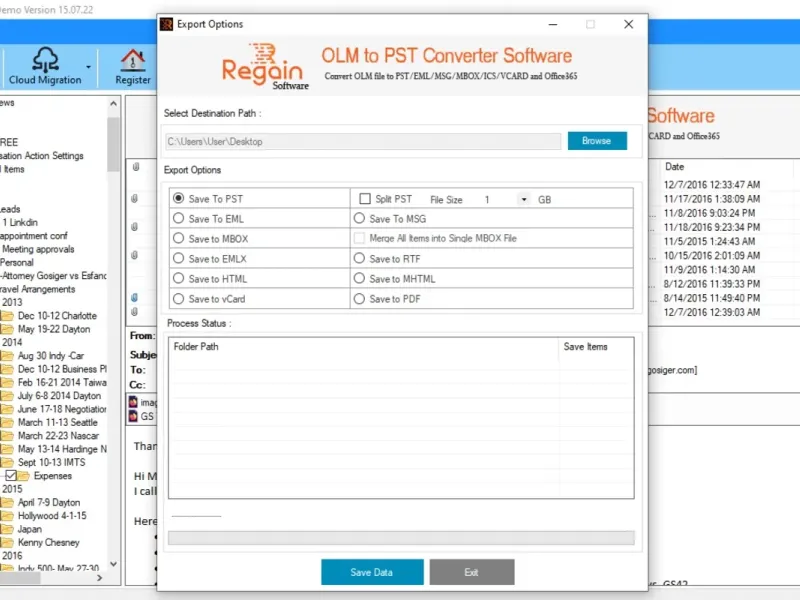Click the horizontal scroll right arrow
800x600 pixels.
(x=99, y=578)
